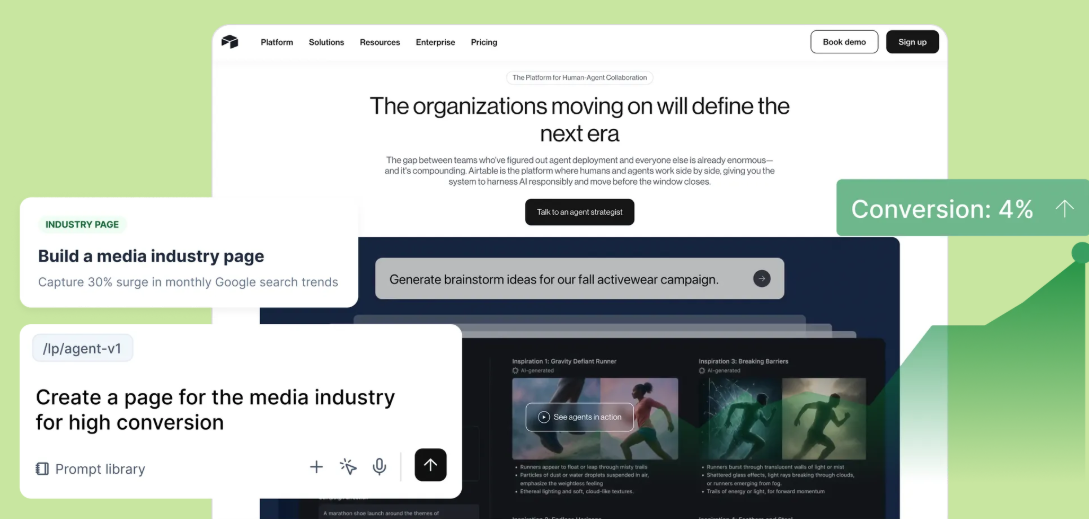
Task: Send the prompt with the up-arrow button
Action: tap(431, 465)
